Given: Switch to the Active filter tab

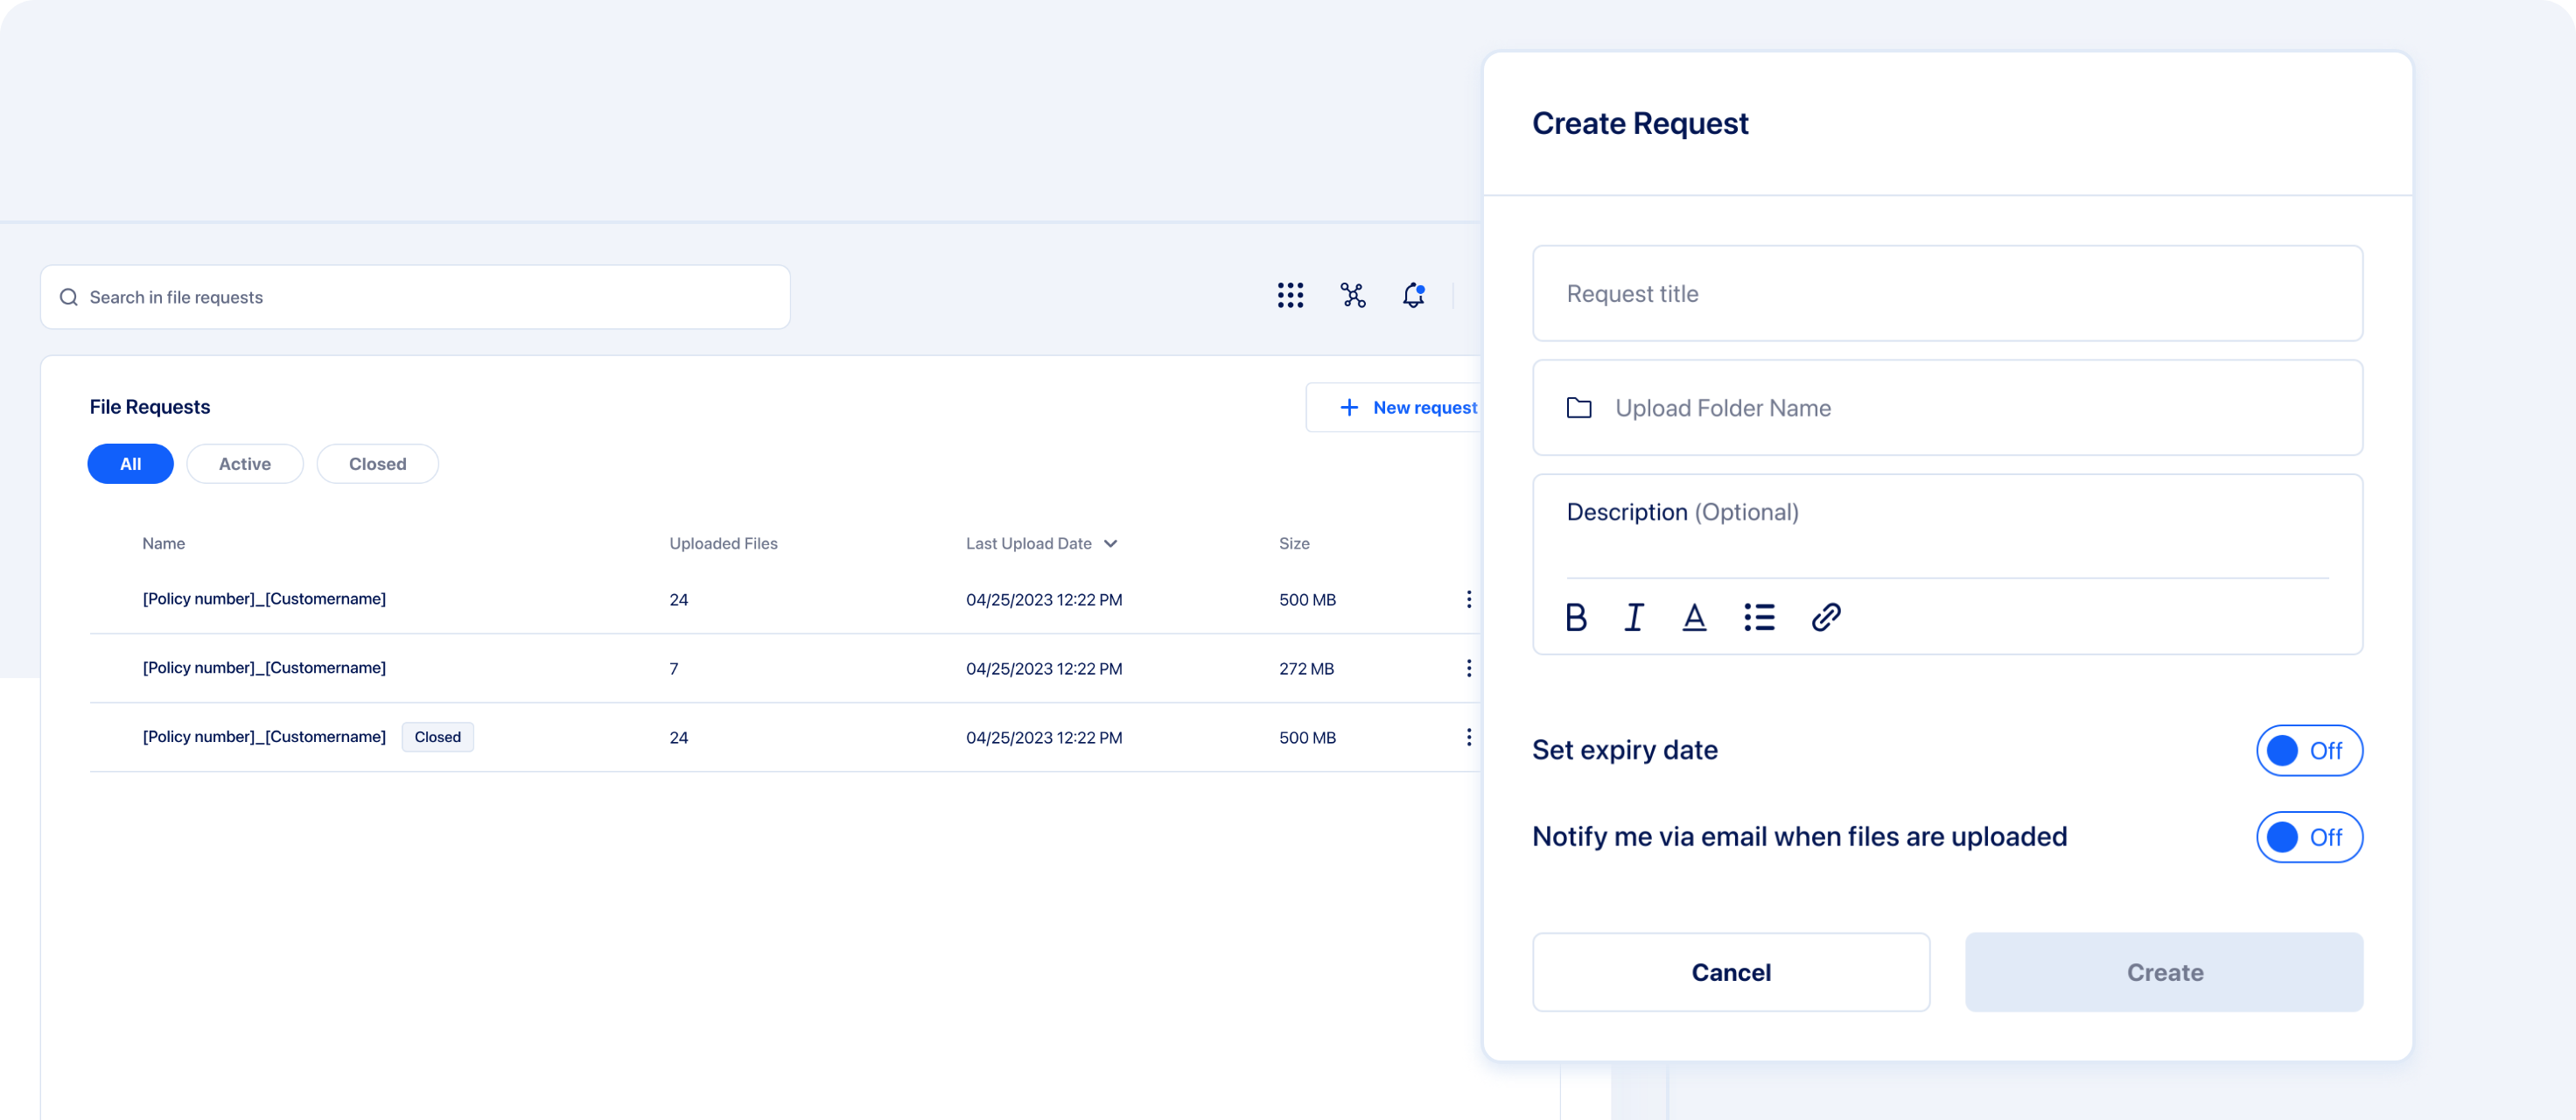Looking at the screenshot, I should pos(245,464).
